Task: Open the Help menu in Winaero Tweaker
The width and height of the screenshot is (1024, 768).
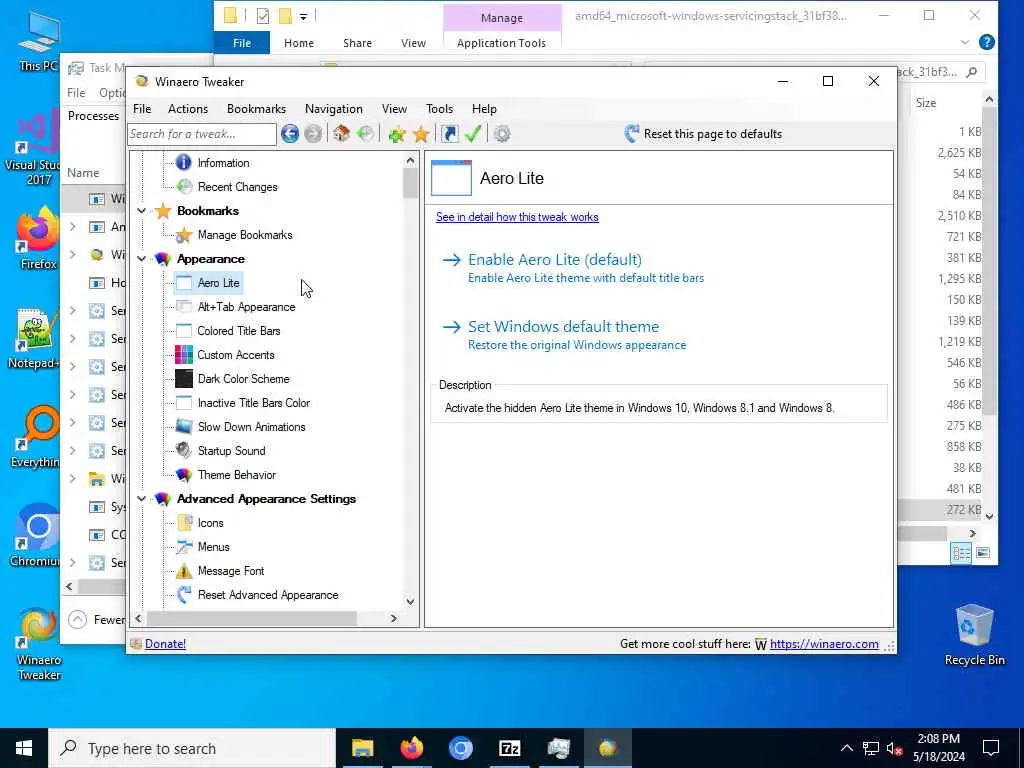Action: coord(484,109)
